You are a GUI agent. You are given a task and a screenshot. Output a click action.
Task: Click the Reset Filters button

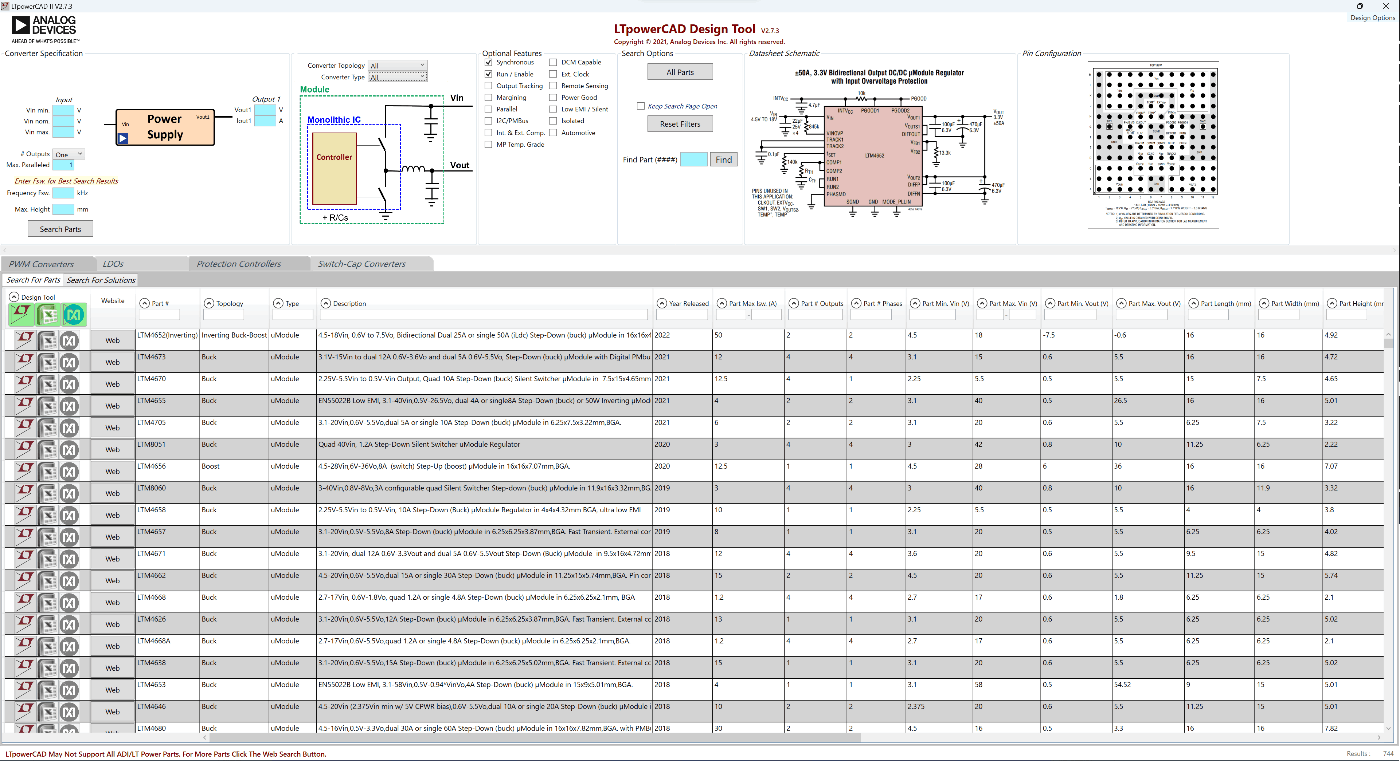click(680, 124)
